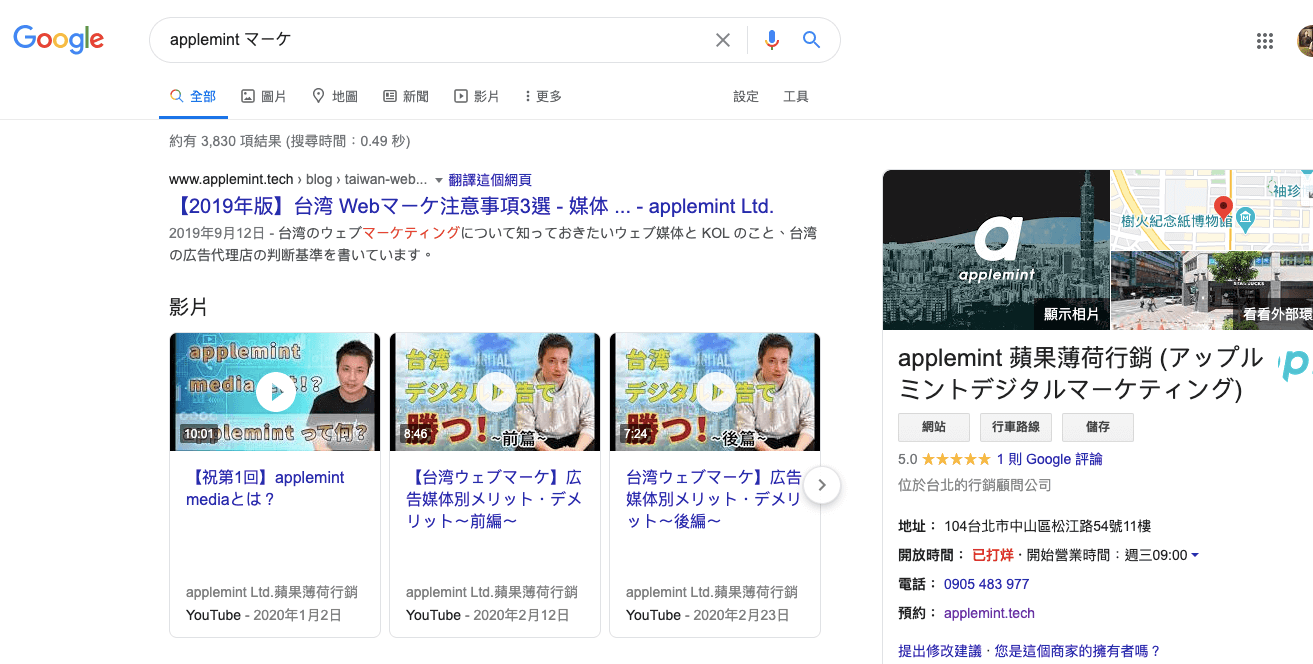1313x664 pixels.
Task: Open the 【2019年版】台湾 Webマーケ注意事項3選 result
Action: point(471,207)
